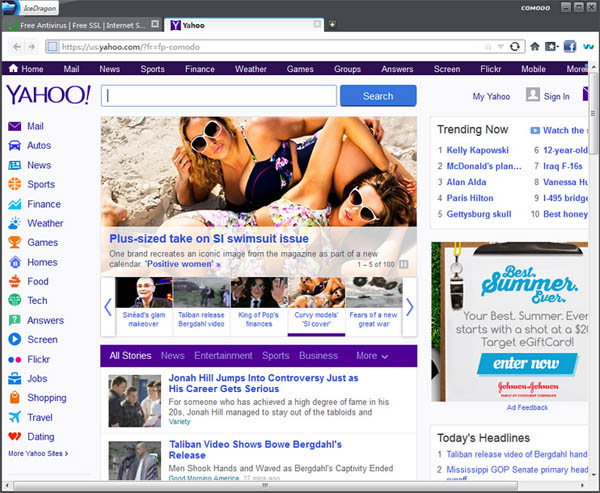Open the Jobs briefcase icon in sidebar
The height and width of the screenshot is (493, 600).
pyautogui.click(x=15, y=379)
